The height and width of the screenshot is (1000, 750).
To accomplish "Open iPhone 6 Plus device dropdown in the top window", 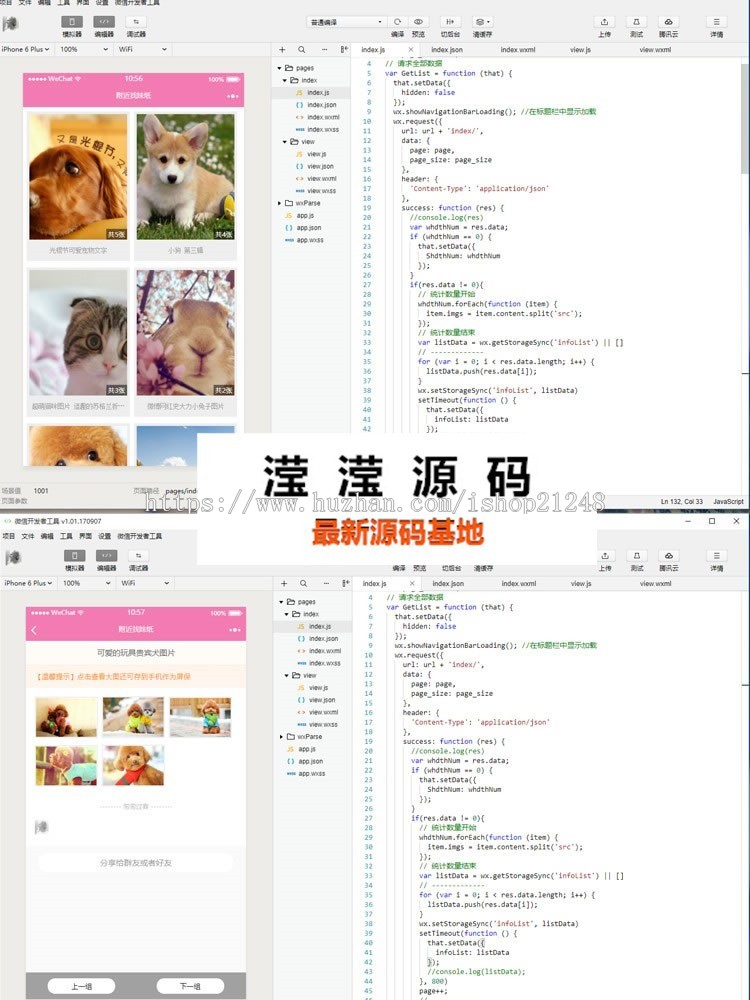I will [27, 49].
